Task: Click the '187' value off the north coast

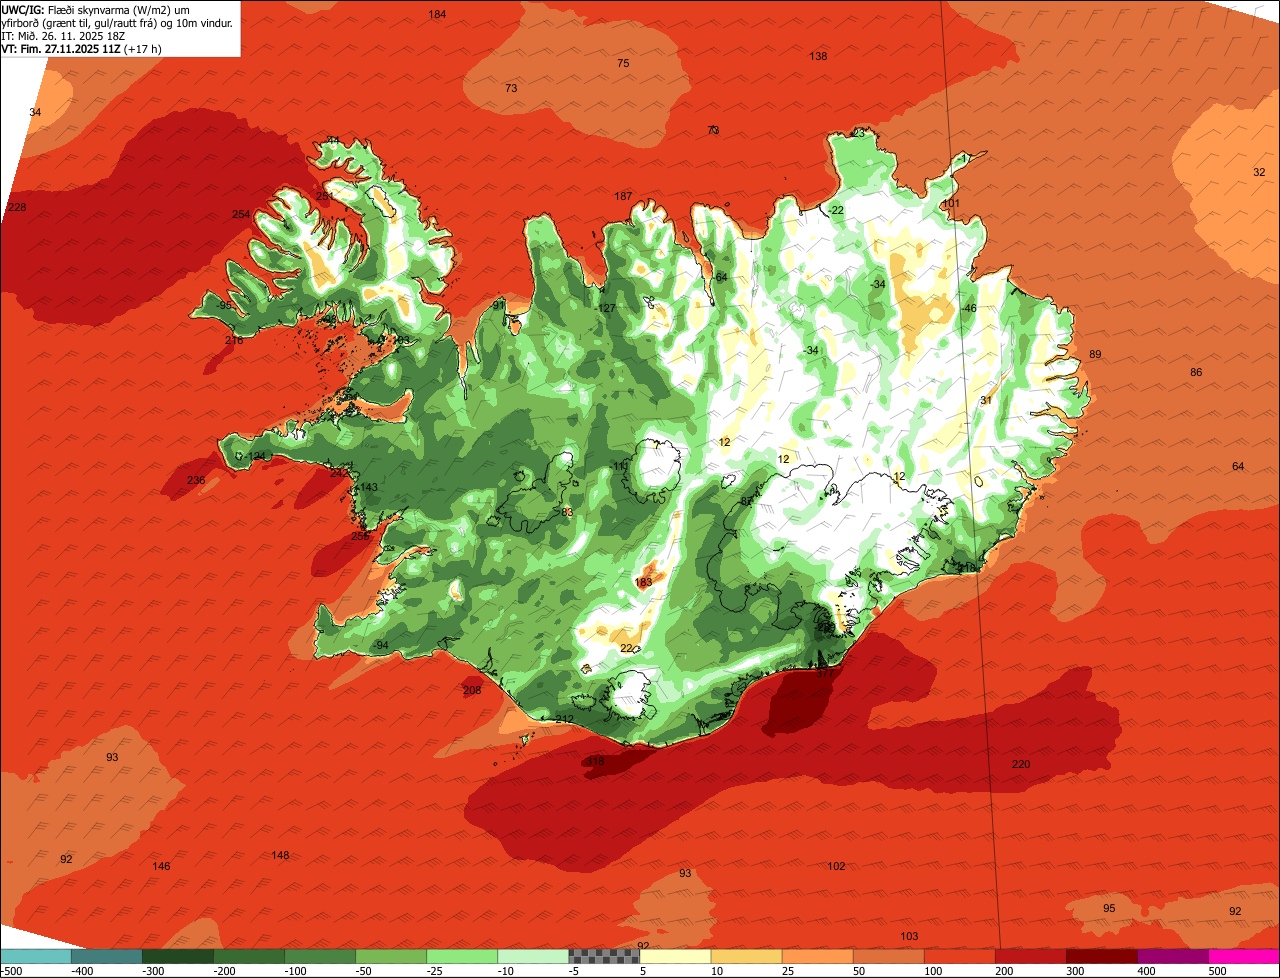Action: point(623,196)
